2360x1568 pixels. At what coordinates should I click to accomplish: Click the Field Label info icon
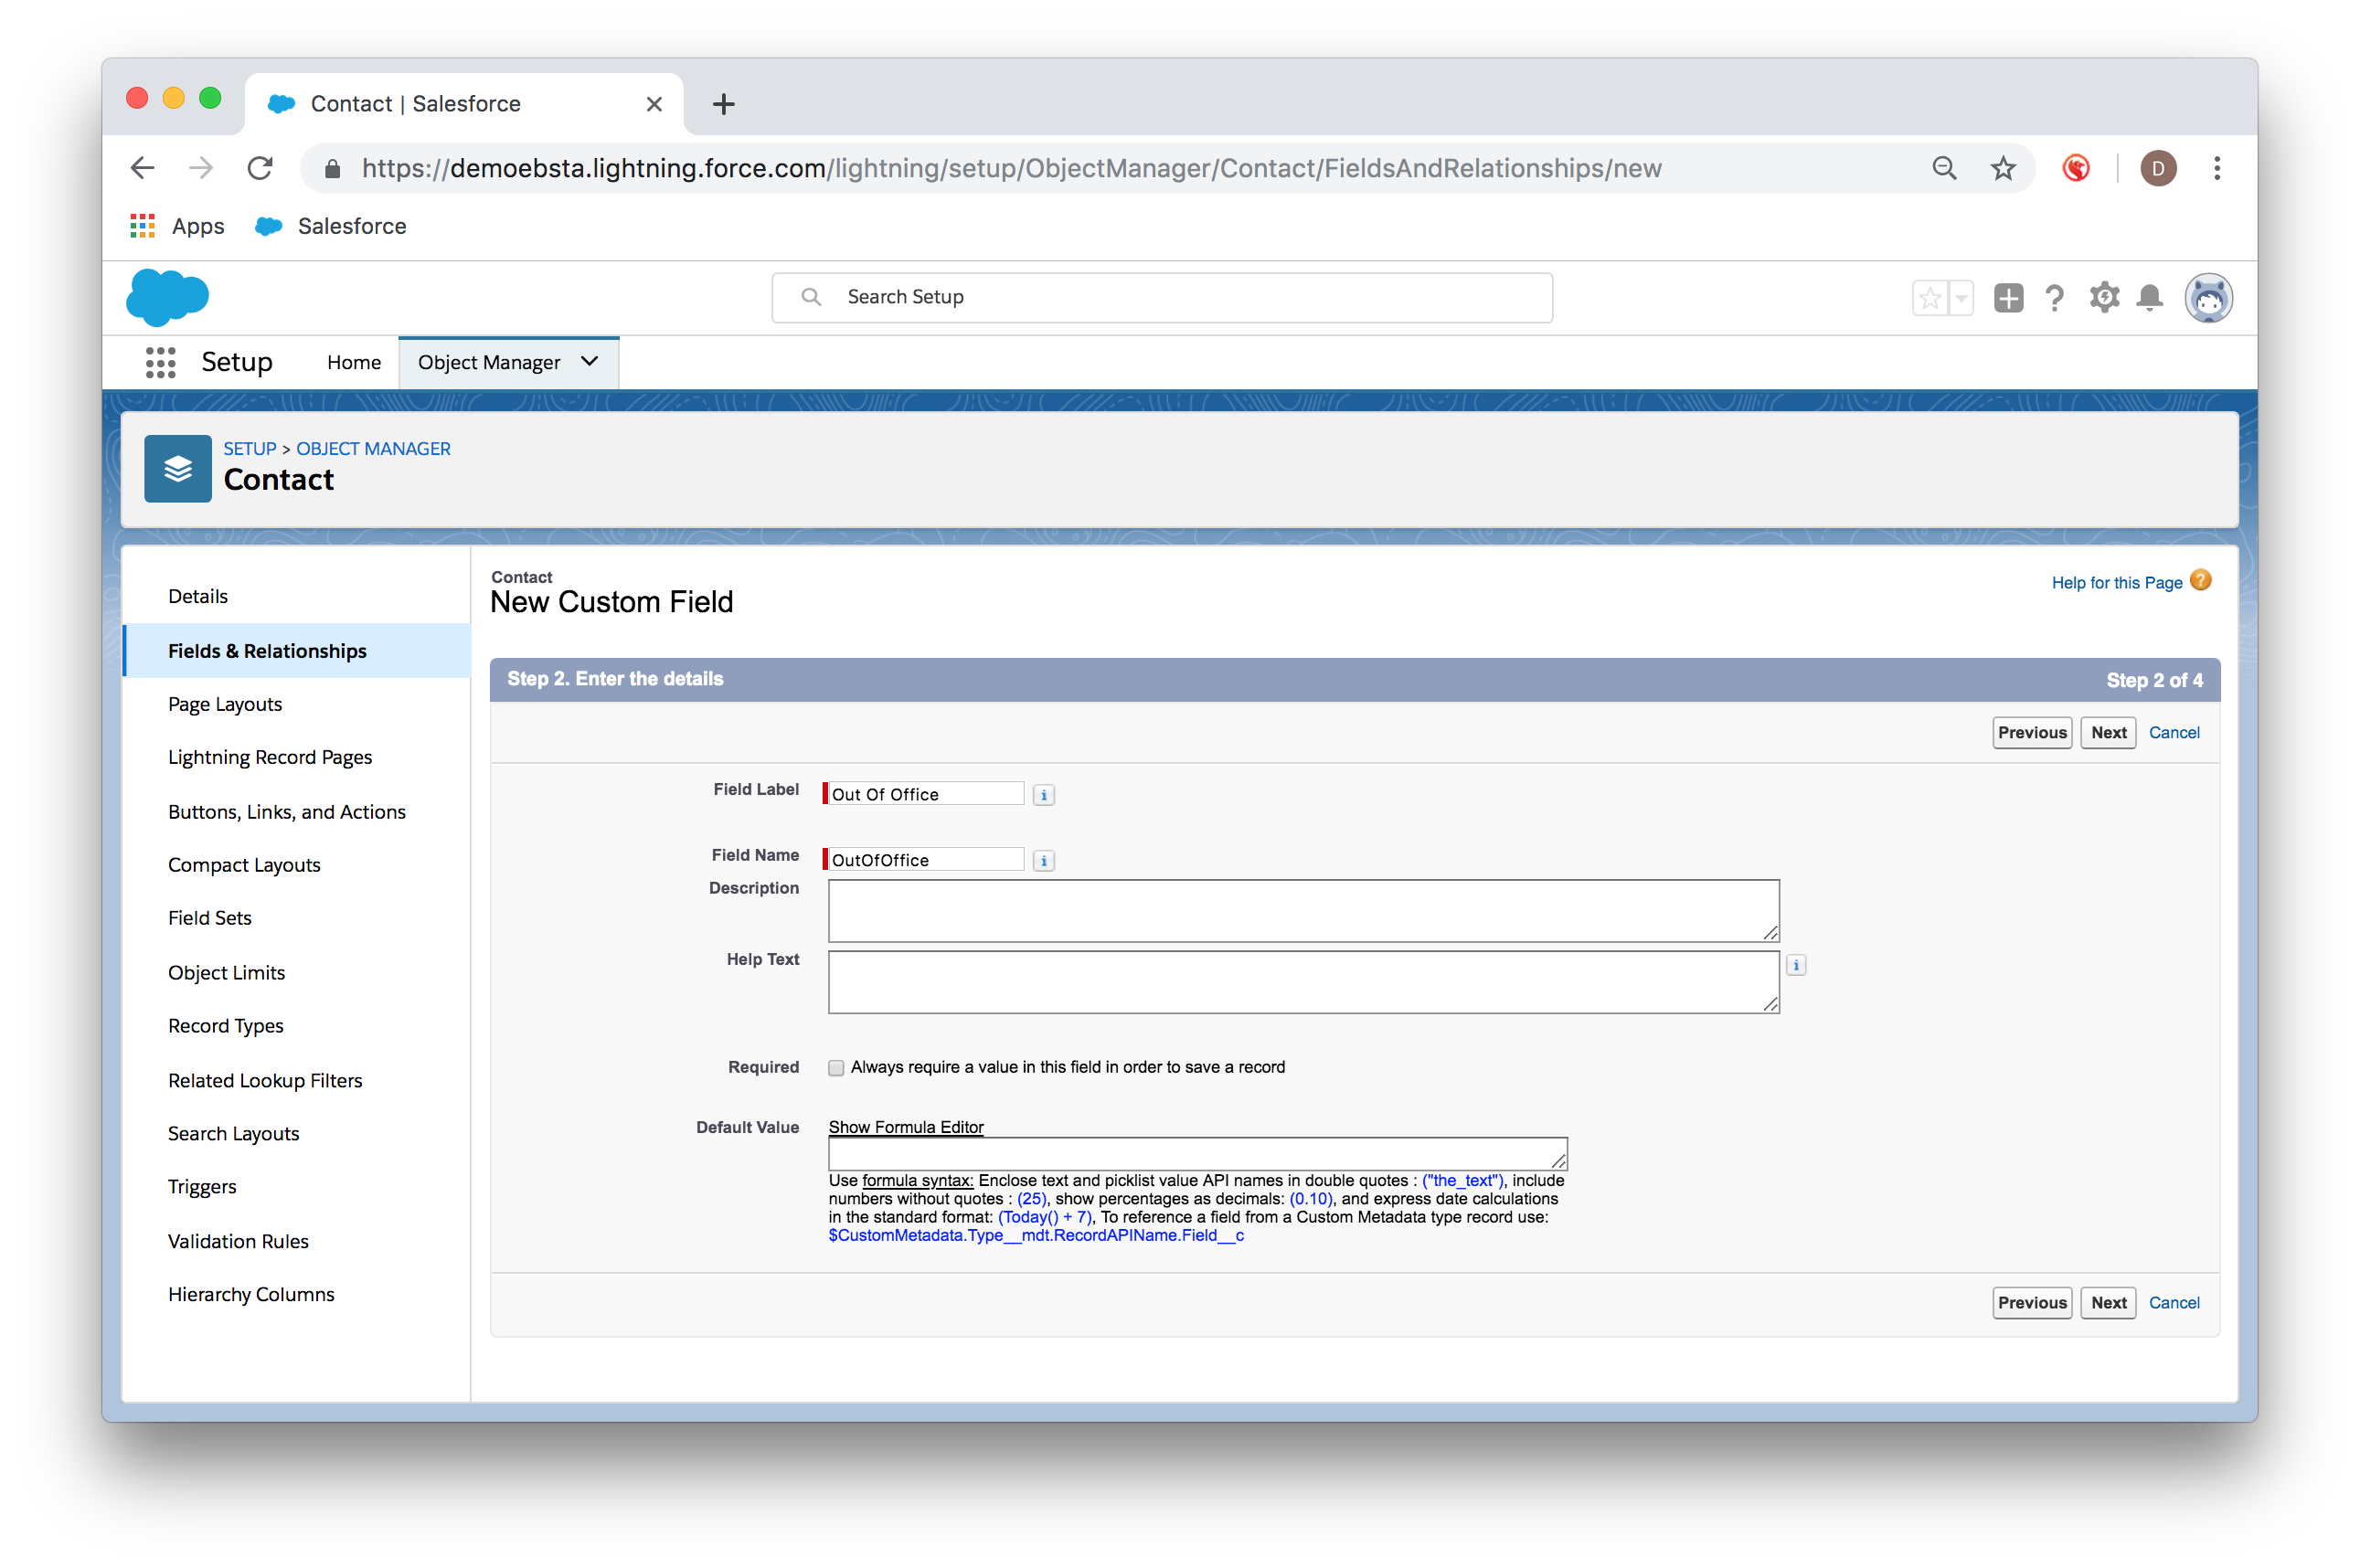click(1043, 795)
